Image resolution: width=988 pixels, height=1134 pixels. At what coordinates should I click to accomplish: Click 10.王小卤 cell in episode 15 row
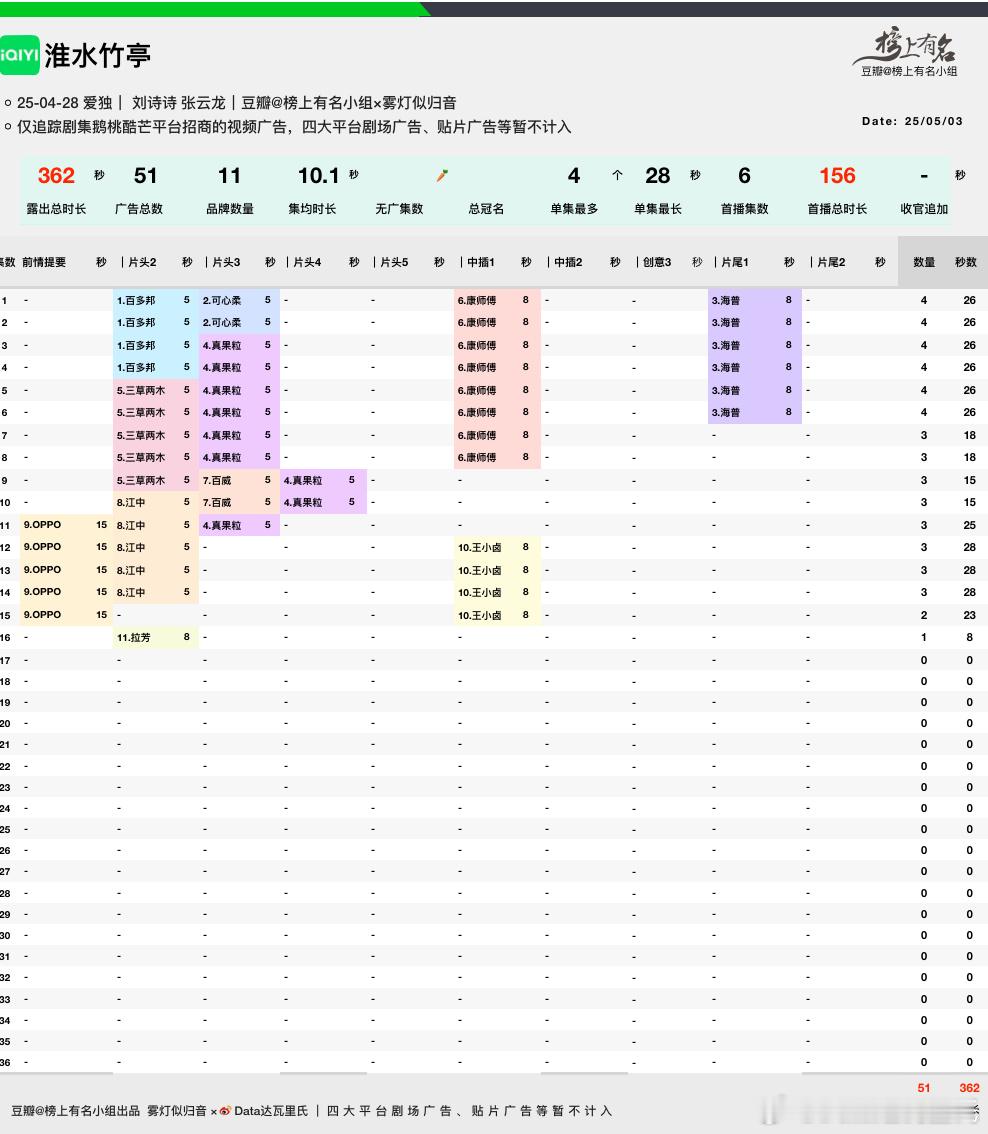[x=480, y=615]
